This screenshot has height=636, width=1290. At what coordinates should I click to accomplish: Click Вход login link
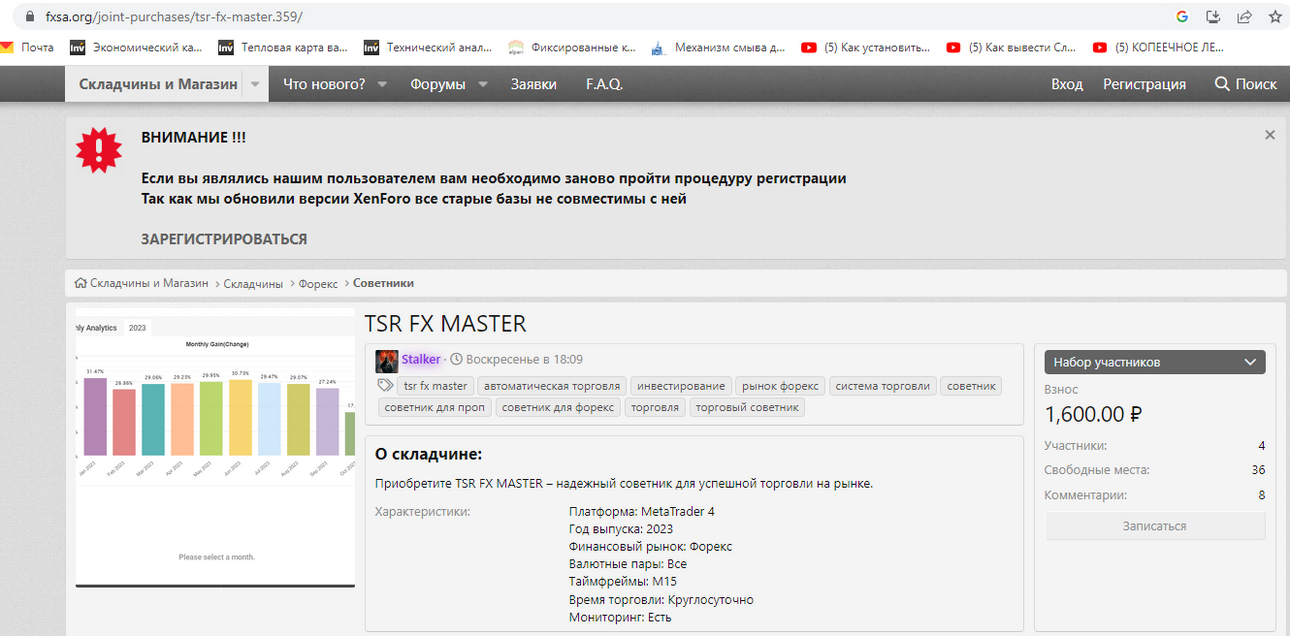pyautogui.click(x=1067, y=84)
